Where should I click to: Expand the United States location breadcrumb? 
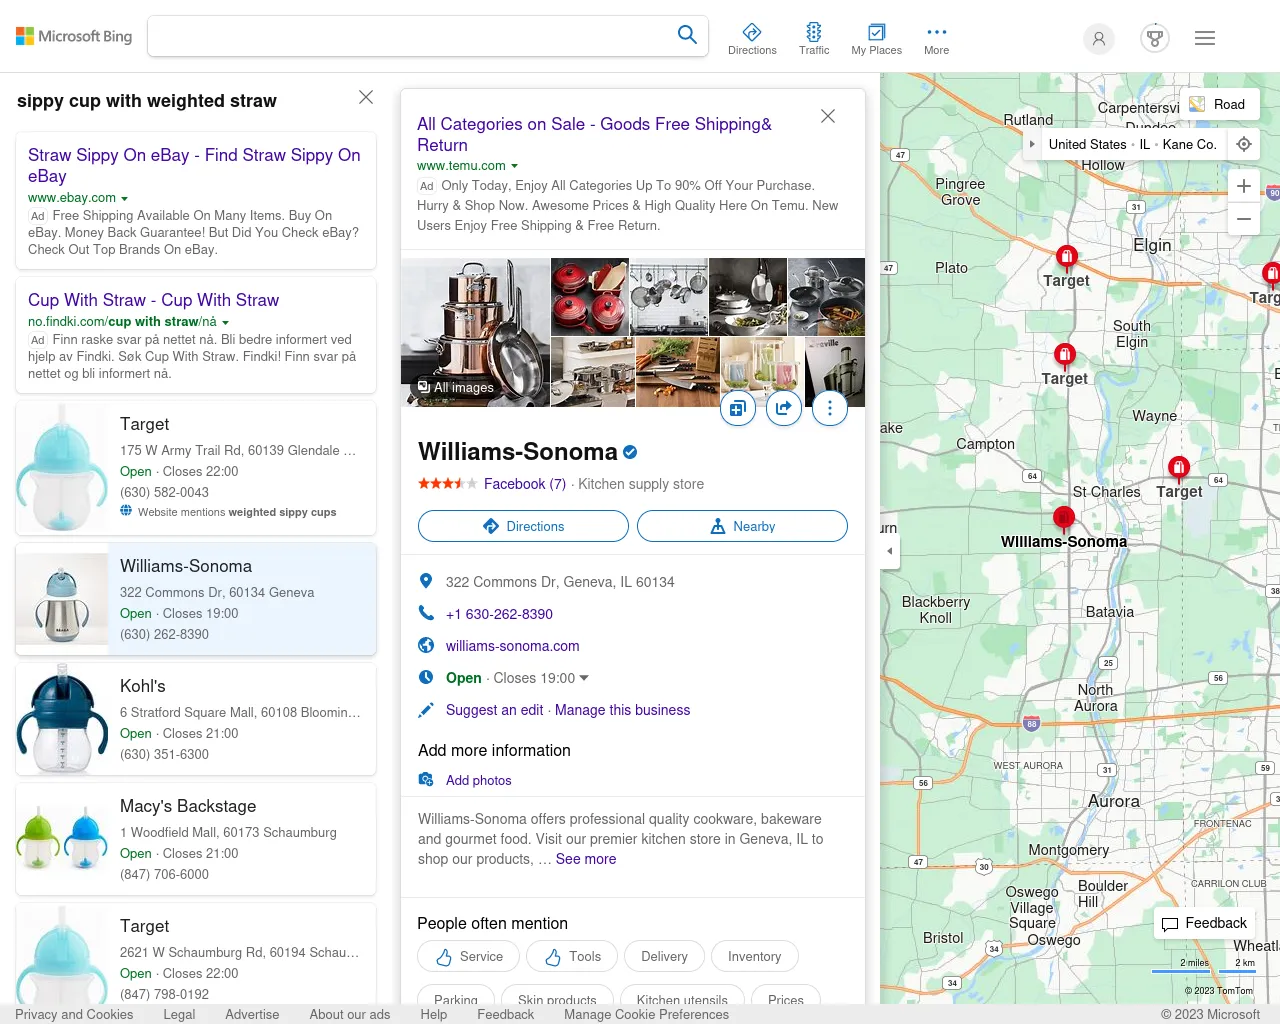click(x=1033, y=144)
